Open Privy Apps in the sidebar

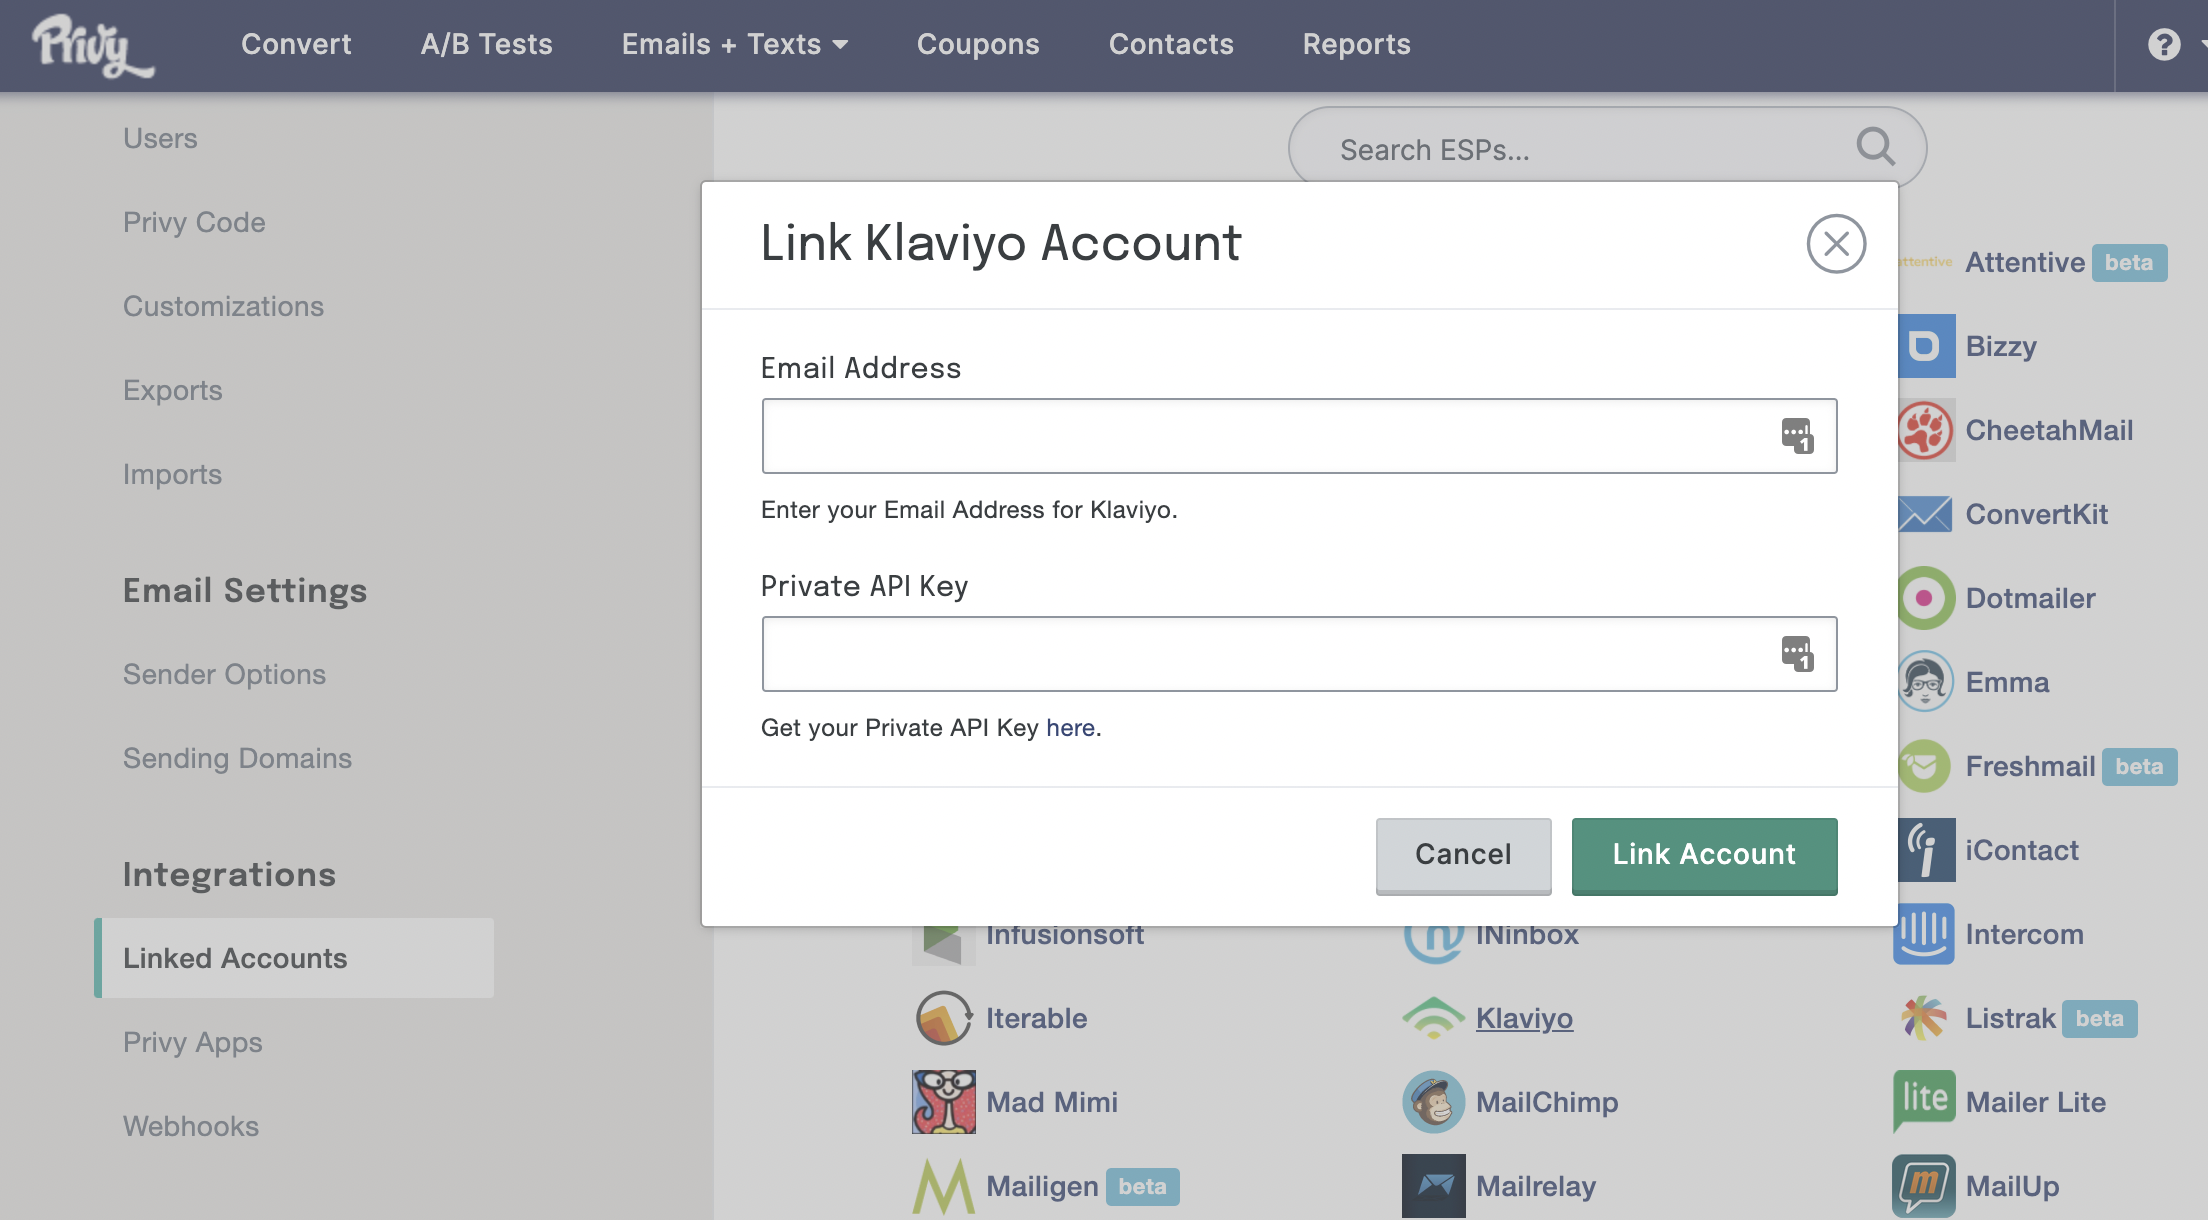tap(192, 1042)
